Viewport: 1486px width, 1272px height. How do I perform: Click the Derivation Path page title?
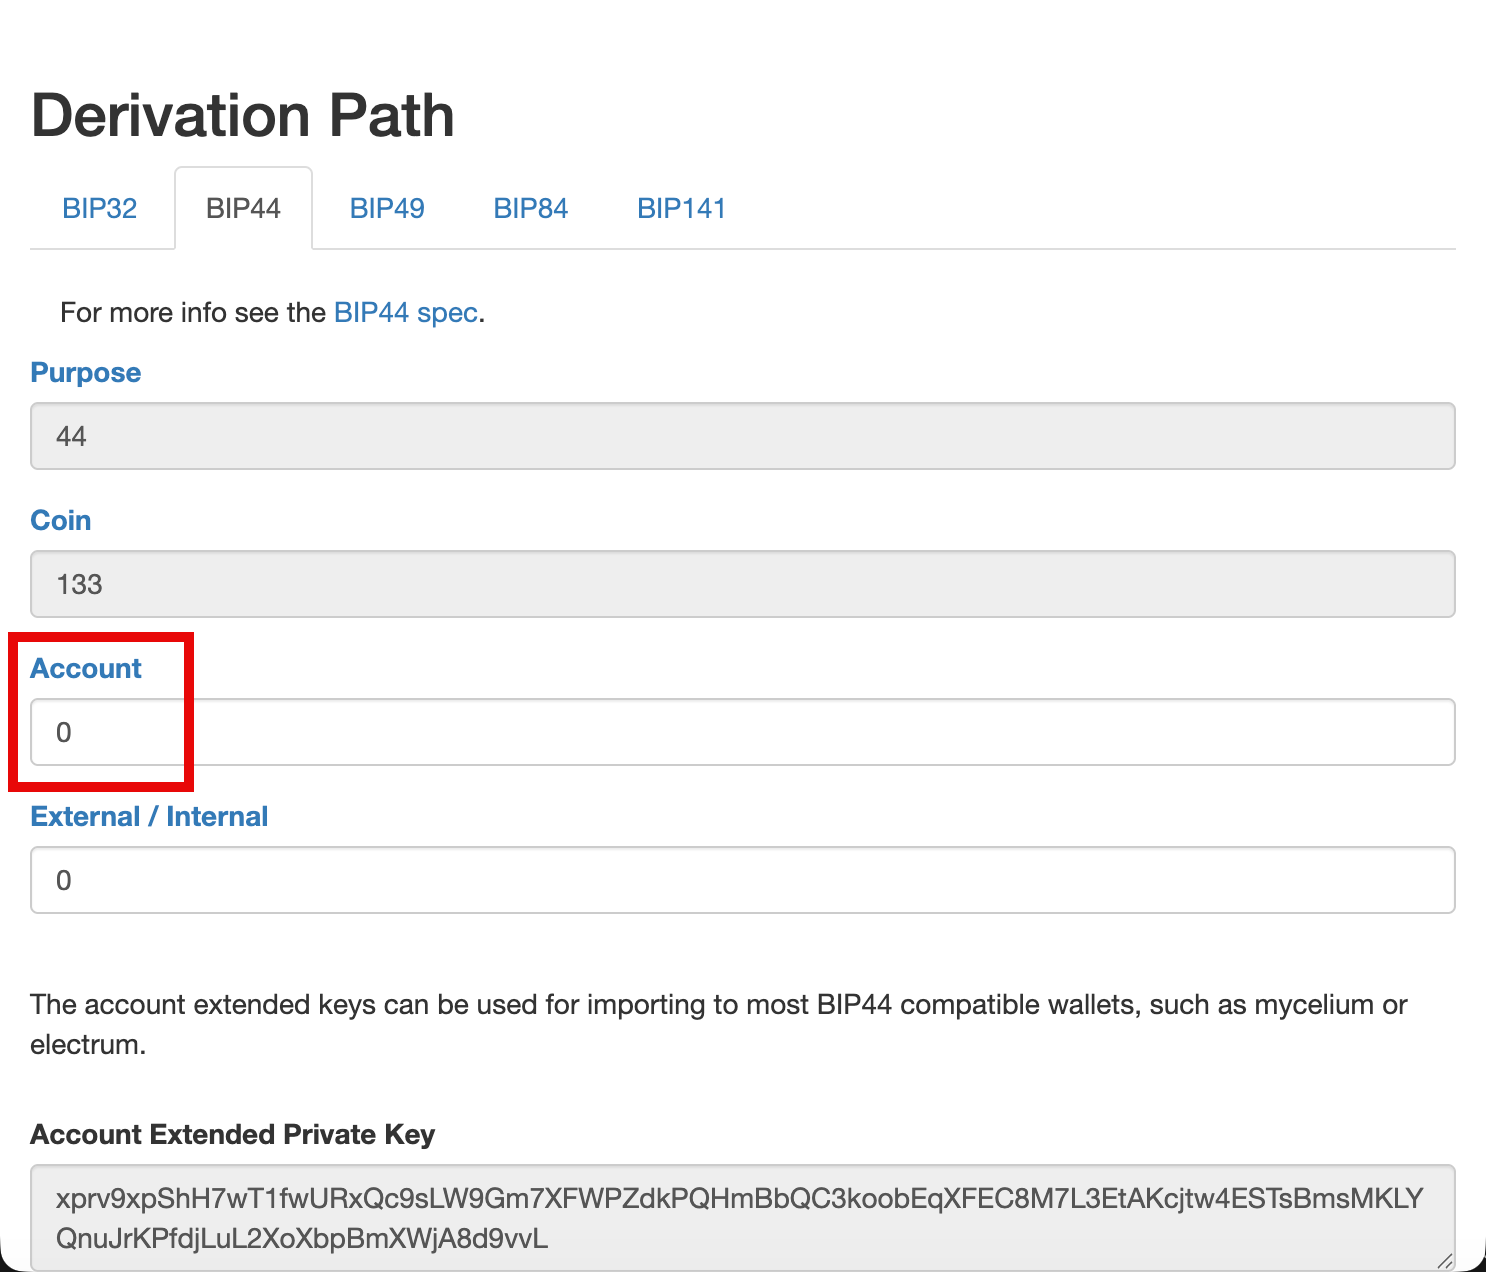(242, 114)
